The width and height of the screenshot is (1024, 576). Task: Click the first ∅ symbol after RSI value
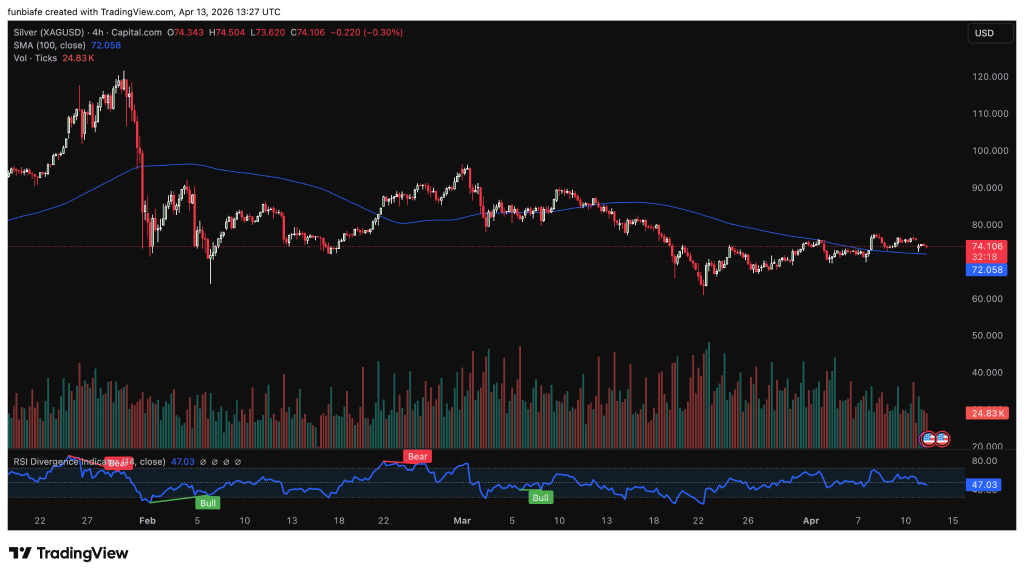203,462
